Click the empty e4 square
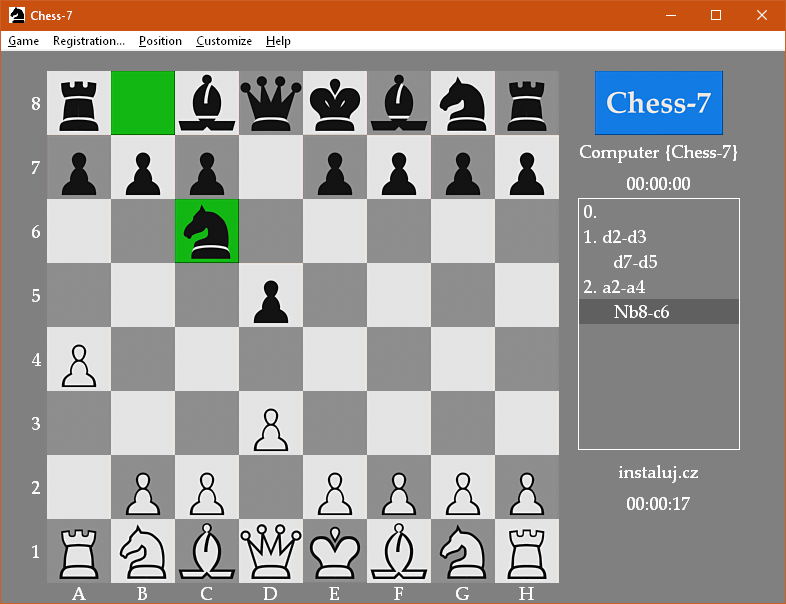786x604 pixels. coord(335,359)
